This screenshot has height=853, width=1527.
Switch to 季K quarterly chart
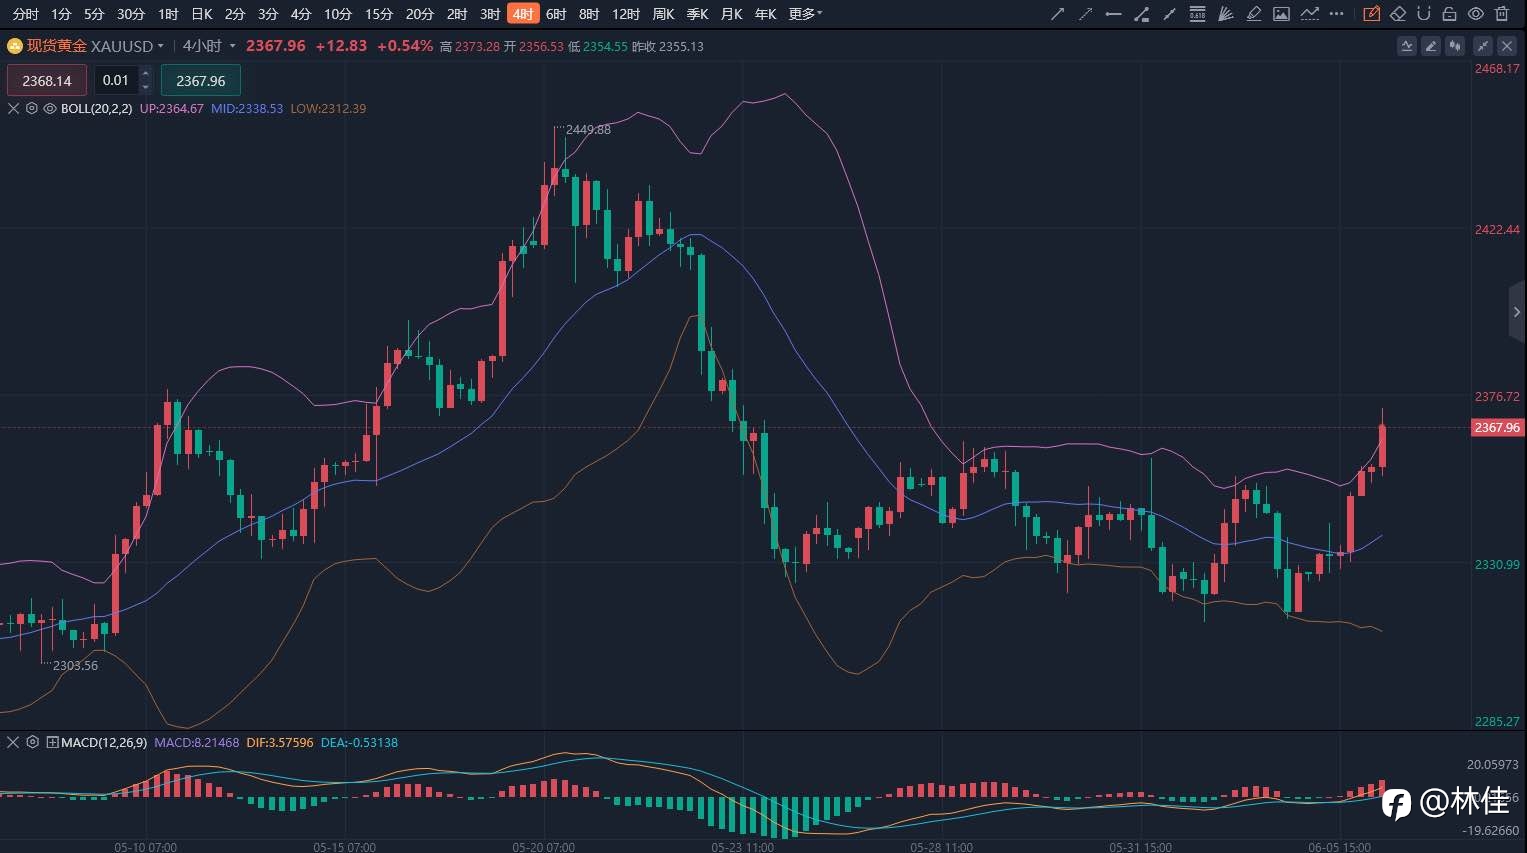point(697,14)
